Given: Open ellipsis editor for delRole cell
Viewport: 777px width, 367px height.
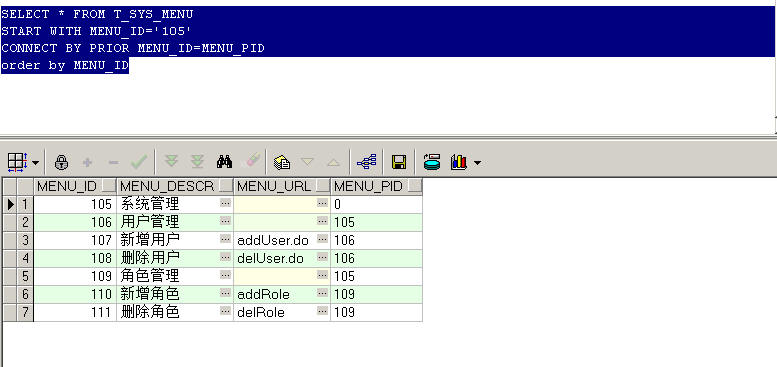Looking at the screenshot, I should click(x=323, y=311).
